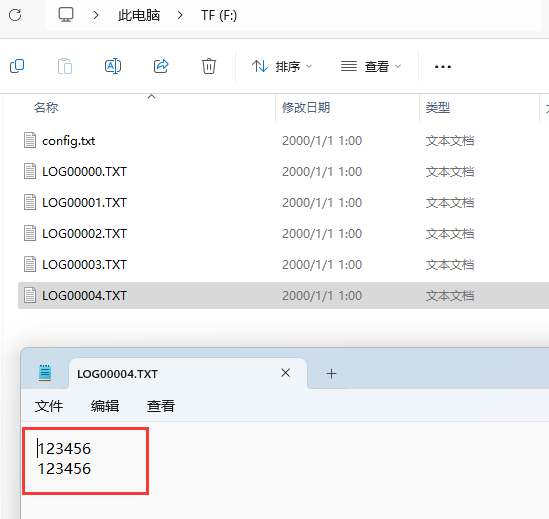Click the Notepad app icon
Viewport: 549px width, 519px height.
coord(45,373)
